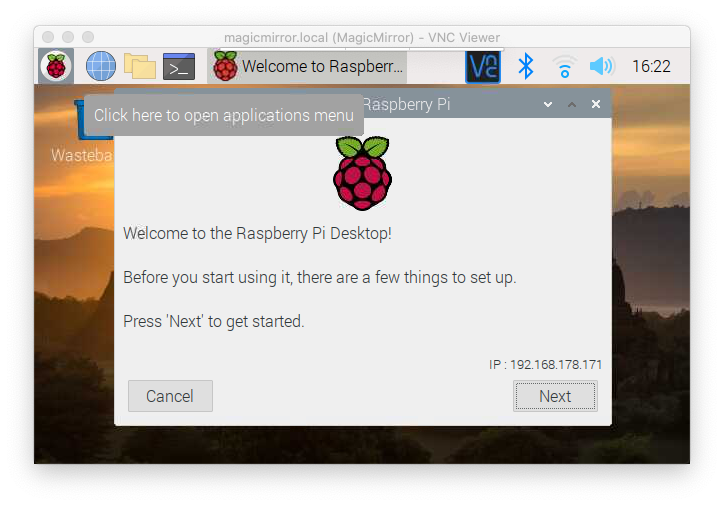Launch the Terminal icon
This screenshot has width=724, height=506.
coord(179,66)
